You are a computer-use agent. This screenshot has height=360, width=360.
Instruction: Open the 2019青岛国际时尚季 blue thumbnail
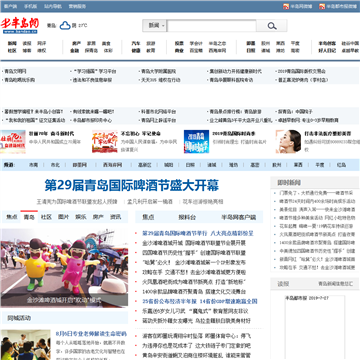tap(196, 142)
